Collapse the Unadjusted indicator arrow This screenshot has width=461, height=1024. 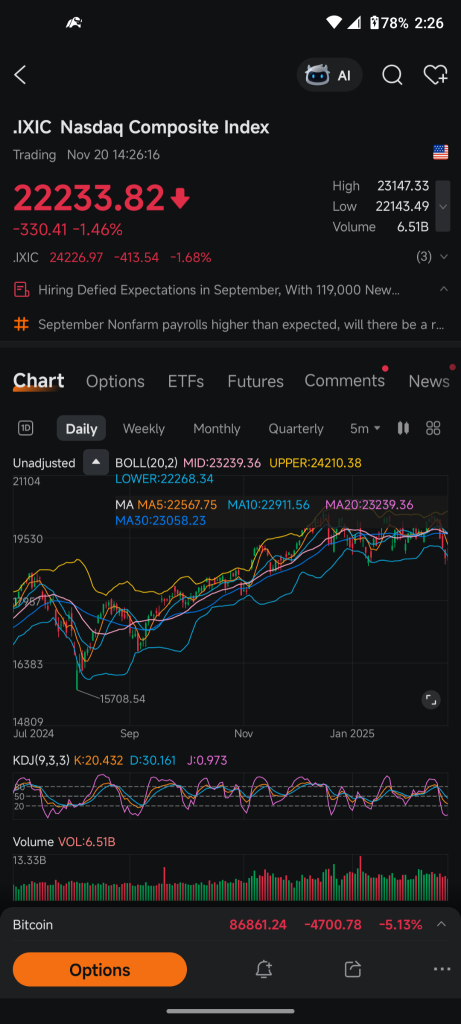coord(96,462)
